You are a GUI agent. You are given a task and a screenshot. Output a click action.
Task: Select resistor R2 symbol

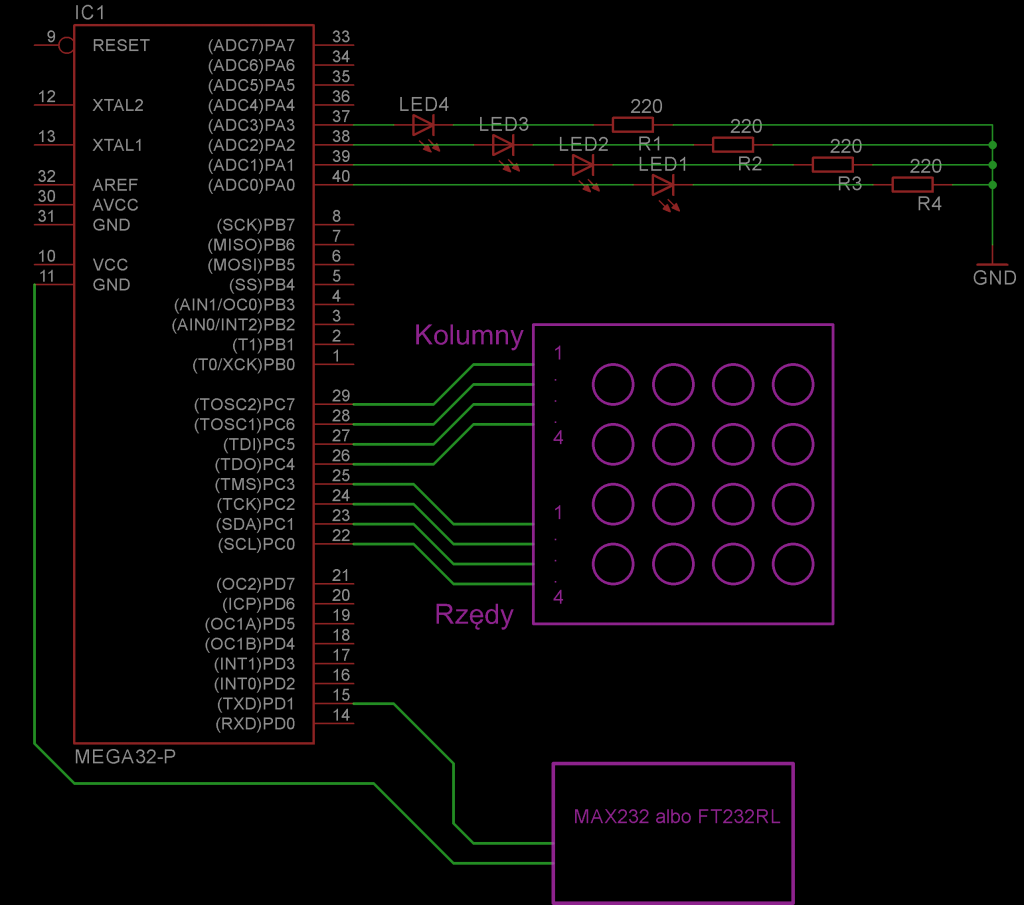click(x=733, y=145)
